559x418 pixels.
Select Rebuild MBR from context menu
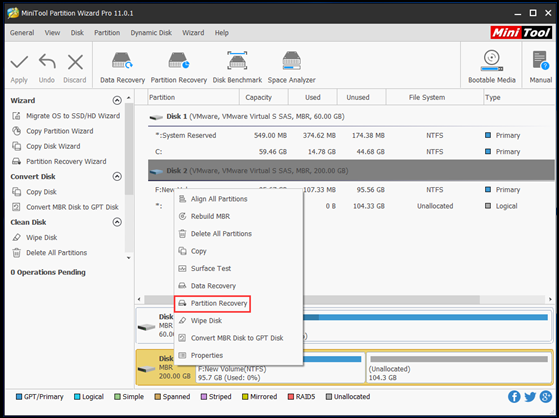pyautogui.click(x=210, y=216)
